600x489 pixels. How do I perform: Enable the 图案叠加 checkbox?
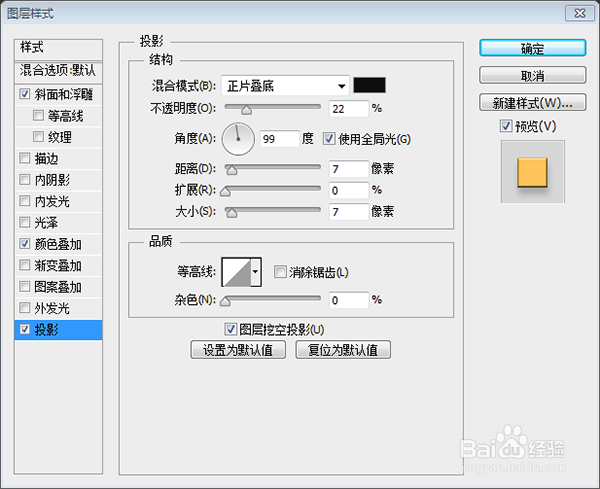click(24, 287)
